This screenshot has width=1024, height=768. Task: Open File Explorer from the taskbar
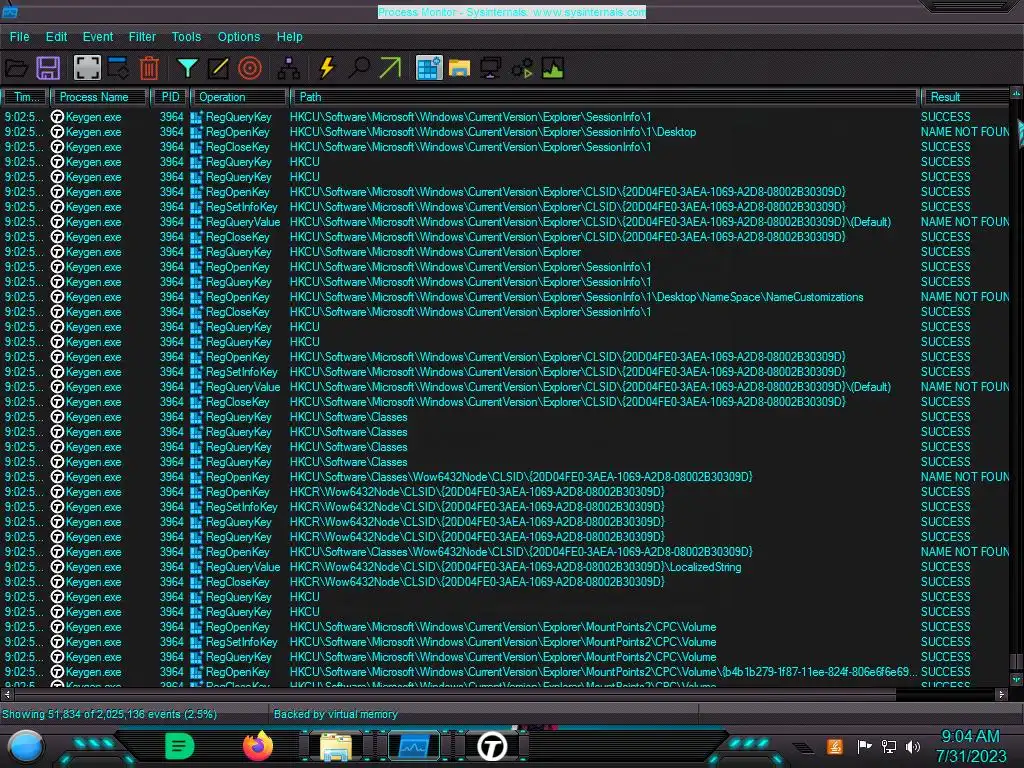[x=336, y=746]
